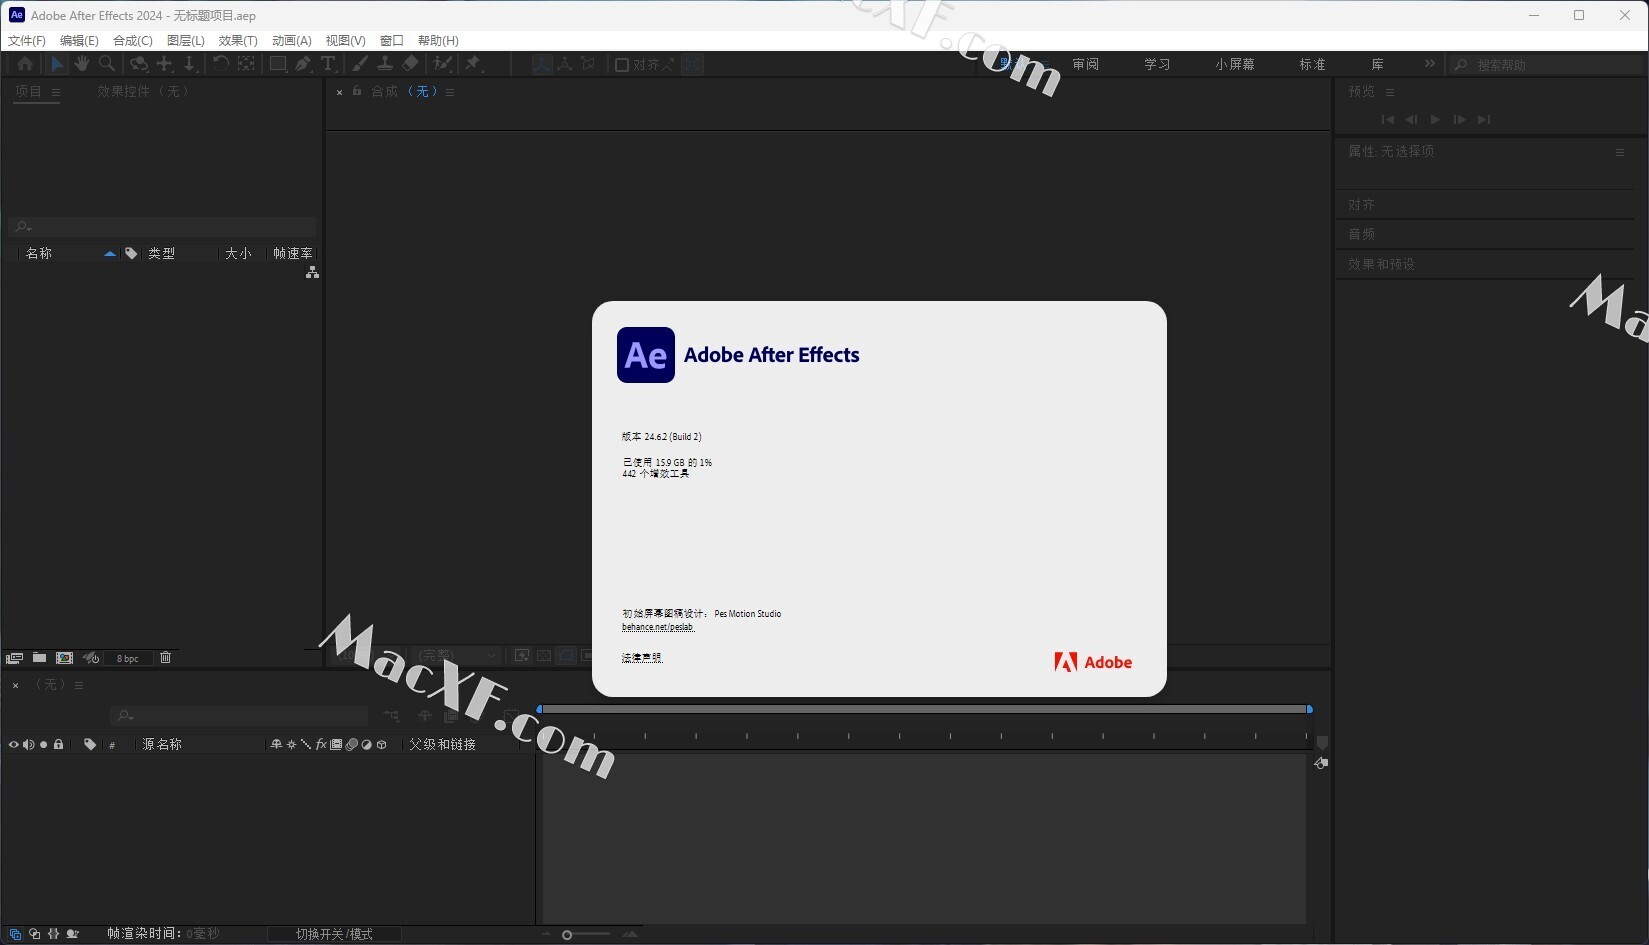Open the timeline panel menu

79,685
